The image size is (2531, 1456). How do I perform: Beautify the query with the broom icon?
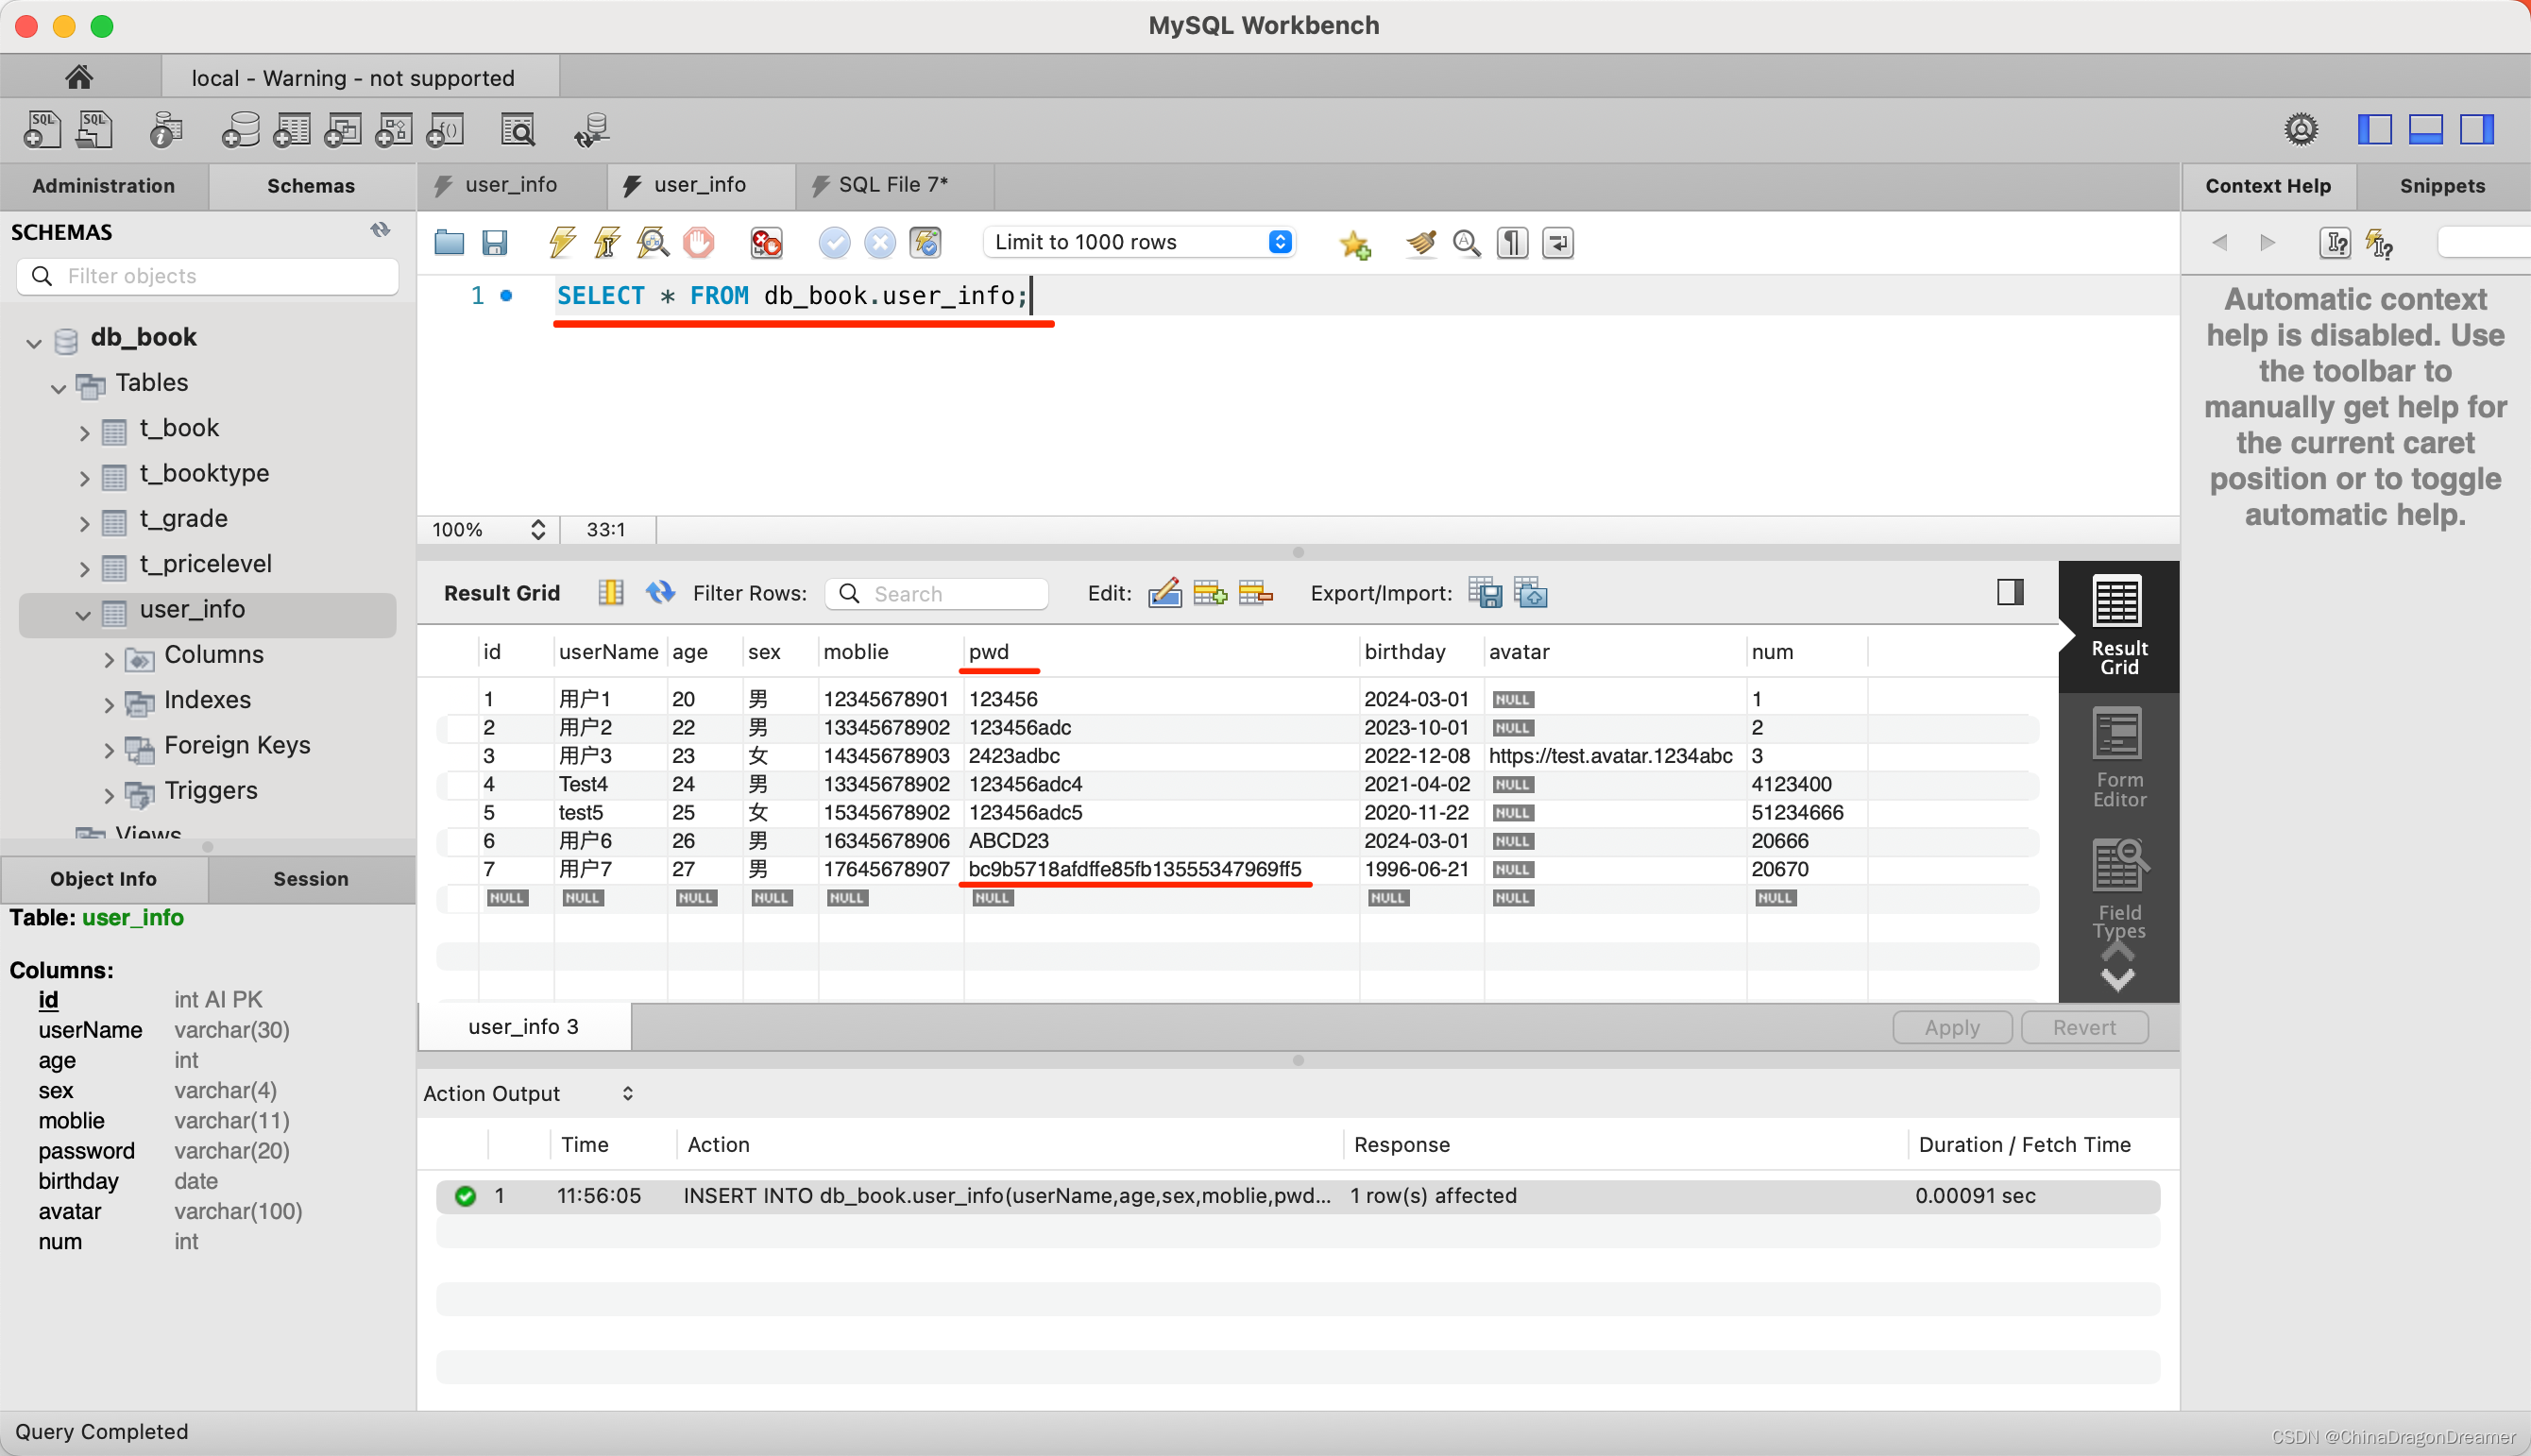click(x=1420, y=243)
